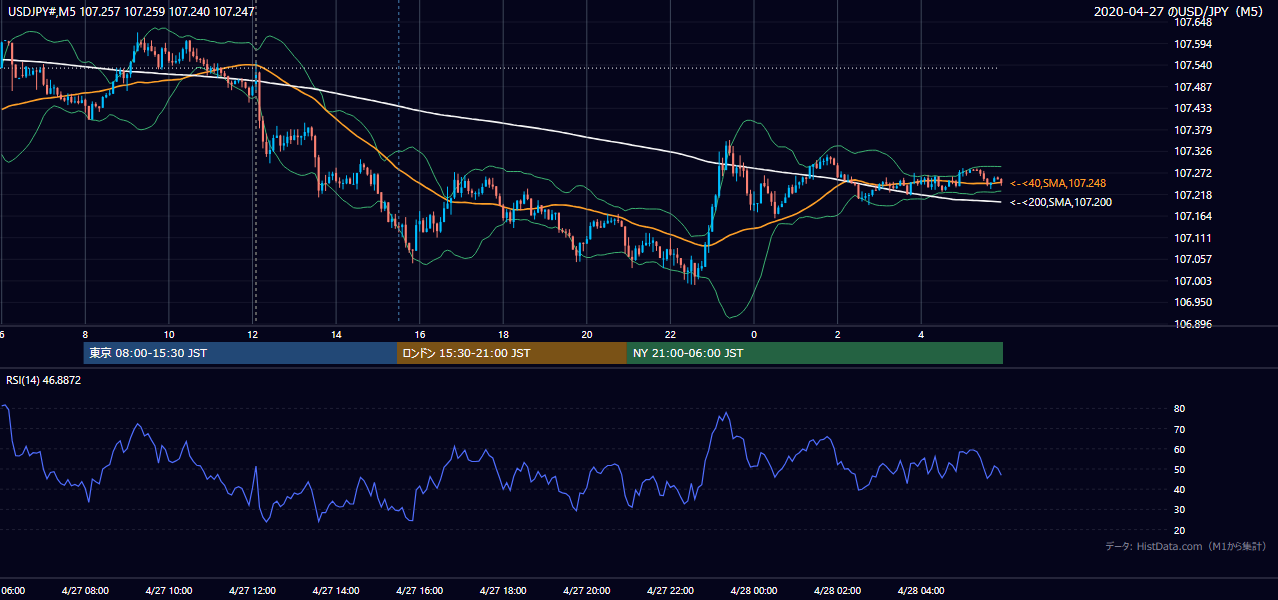Click the RSI 60 level label

tap(1179, 449)
